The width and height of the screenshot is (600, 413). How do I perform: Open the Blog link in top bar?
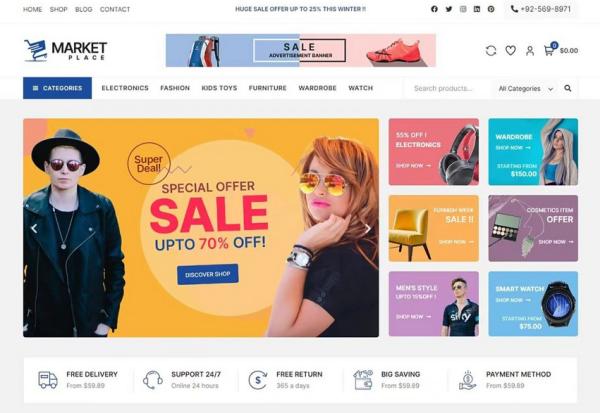point(84,9)
